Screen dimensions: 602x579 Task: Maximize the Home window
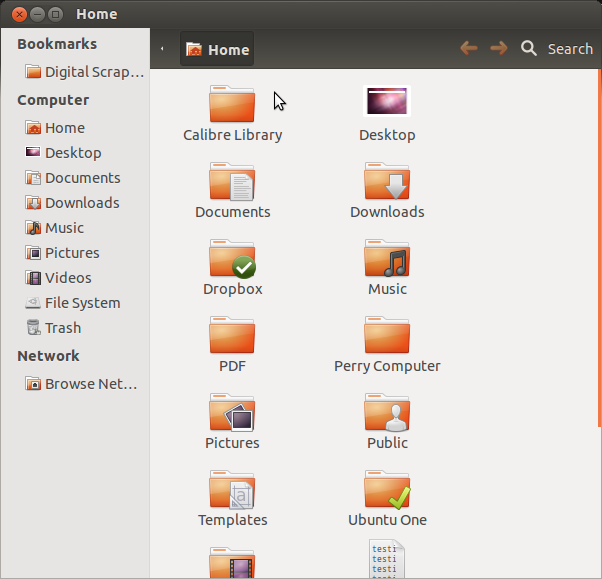(55, 15)
